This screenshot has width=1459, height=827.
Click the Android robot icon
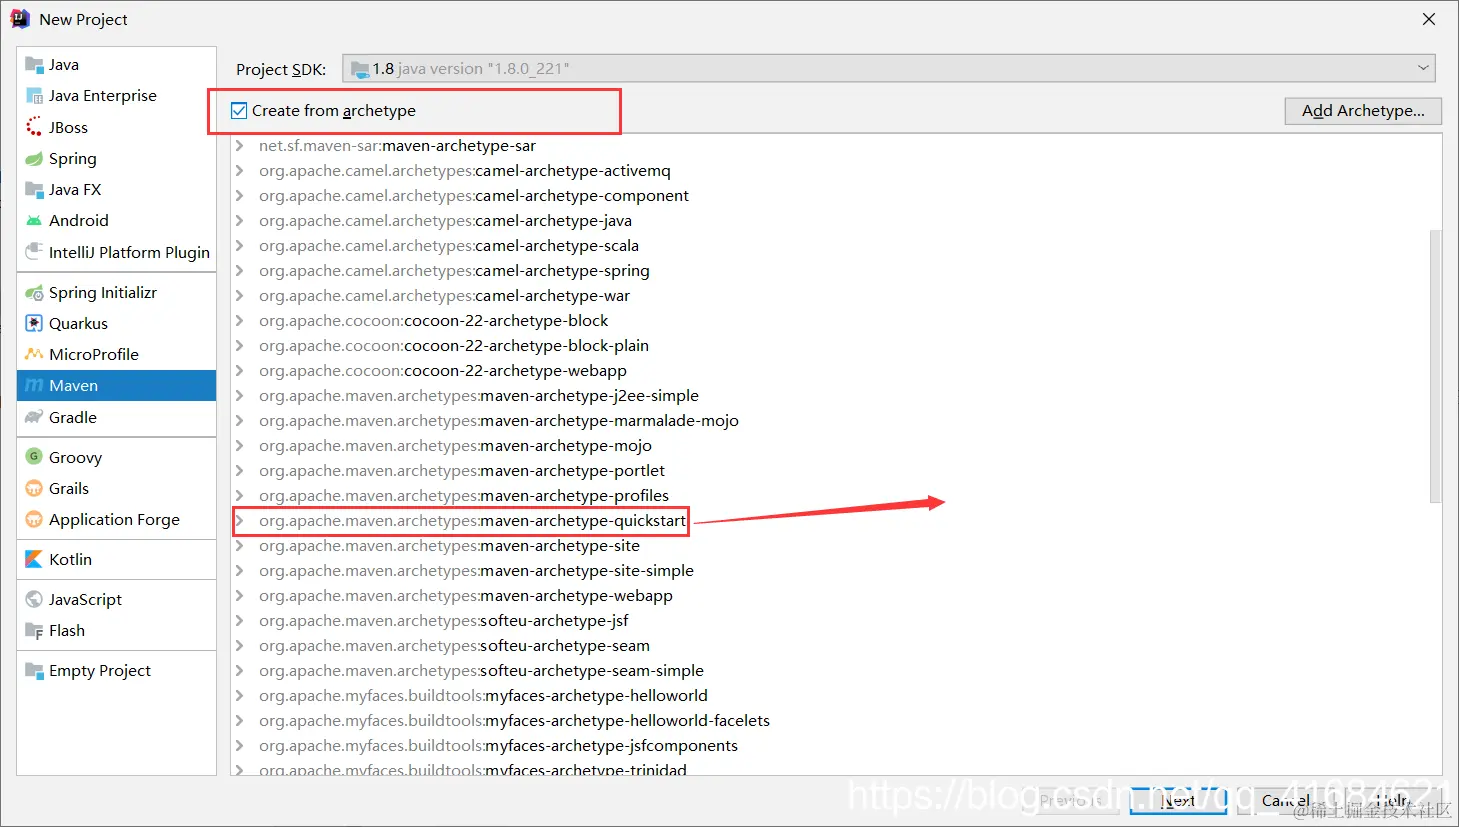tap(34, 220)
